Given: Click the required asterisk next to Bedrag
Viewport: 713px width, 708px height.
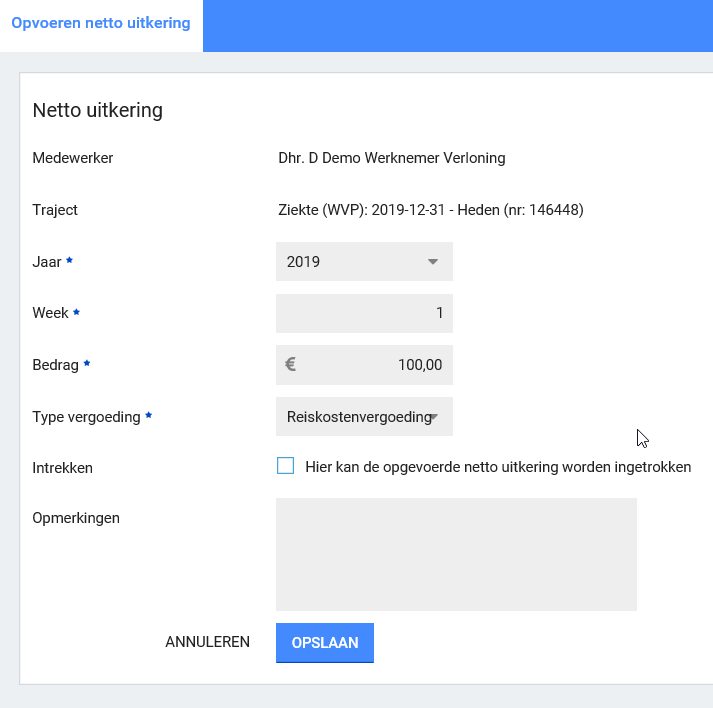Looking at the screenshot, I should (x=87, y=365).
